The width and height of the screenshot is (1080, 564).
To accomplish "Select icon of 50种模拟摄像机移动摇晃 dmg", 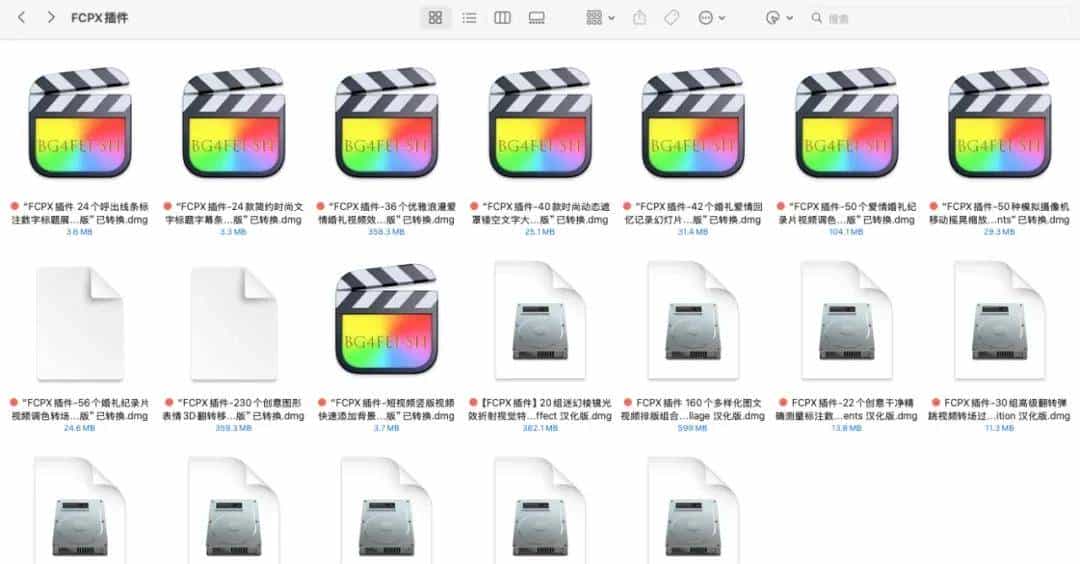I will pos(999,123).
